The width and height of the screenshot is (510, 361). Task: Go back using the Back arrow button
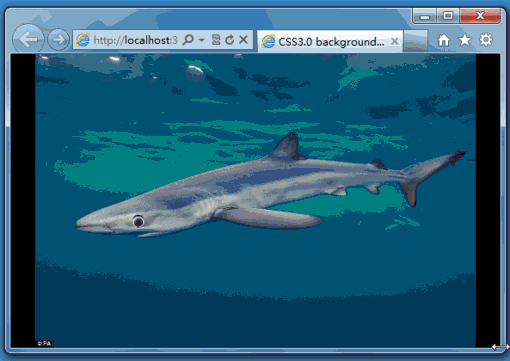(28, 40)
